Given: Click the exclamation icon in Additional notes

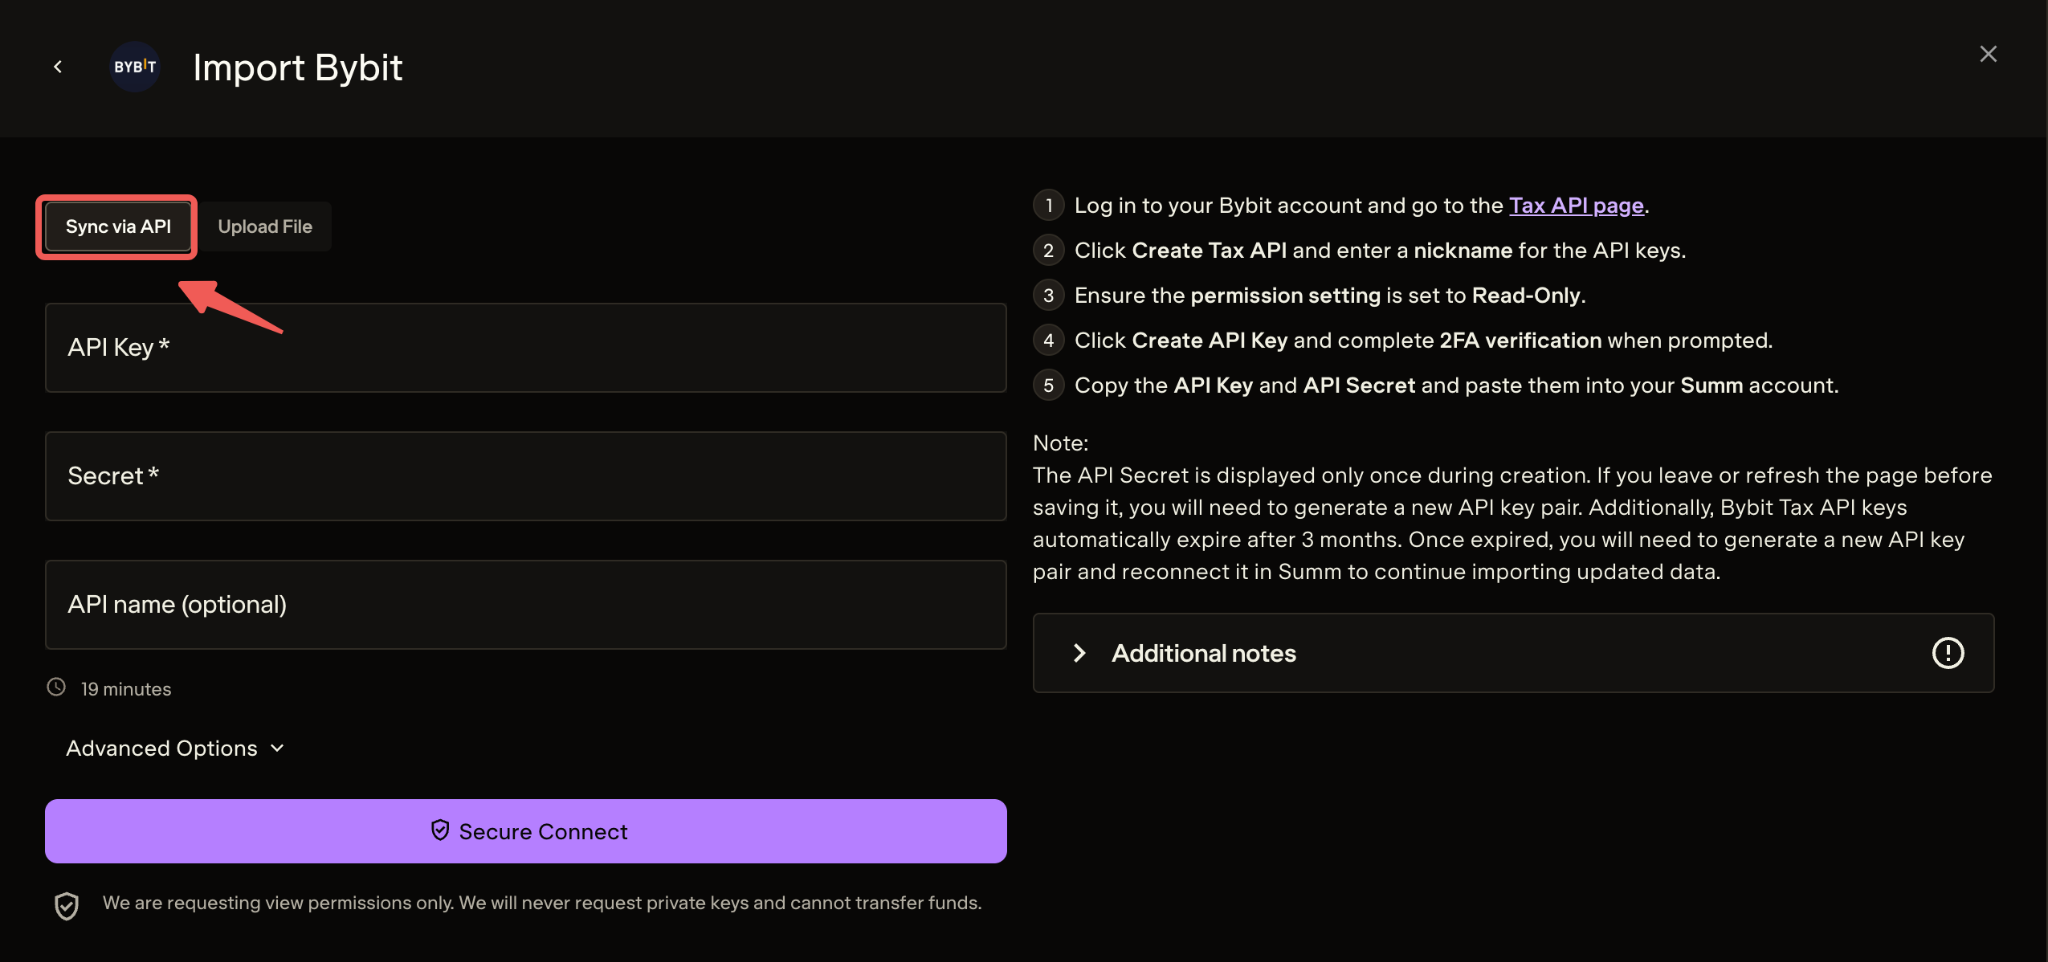Looking at the screenshot, I should (x=1947, y=654).
